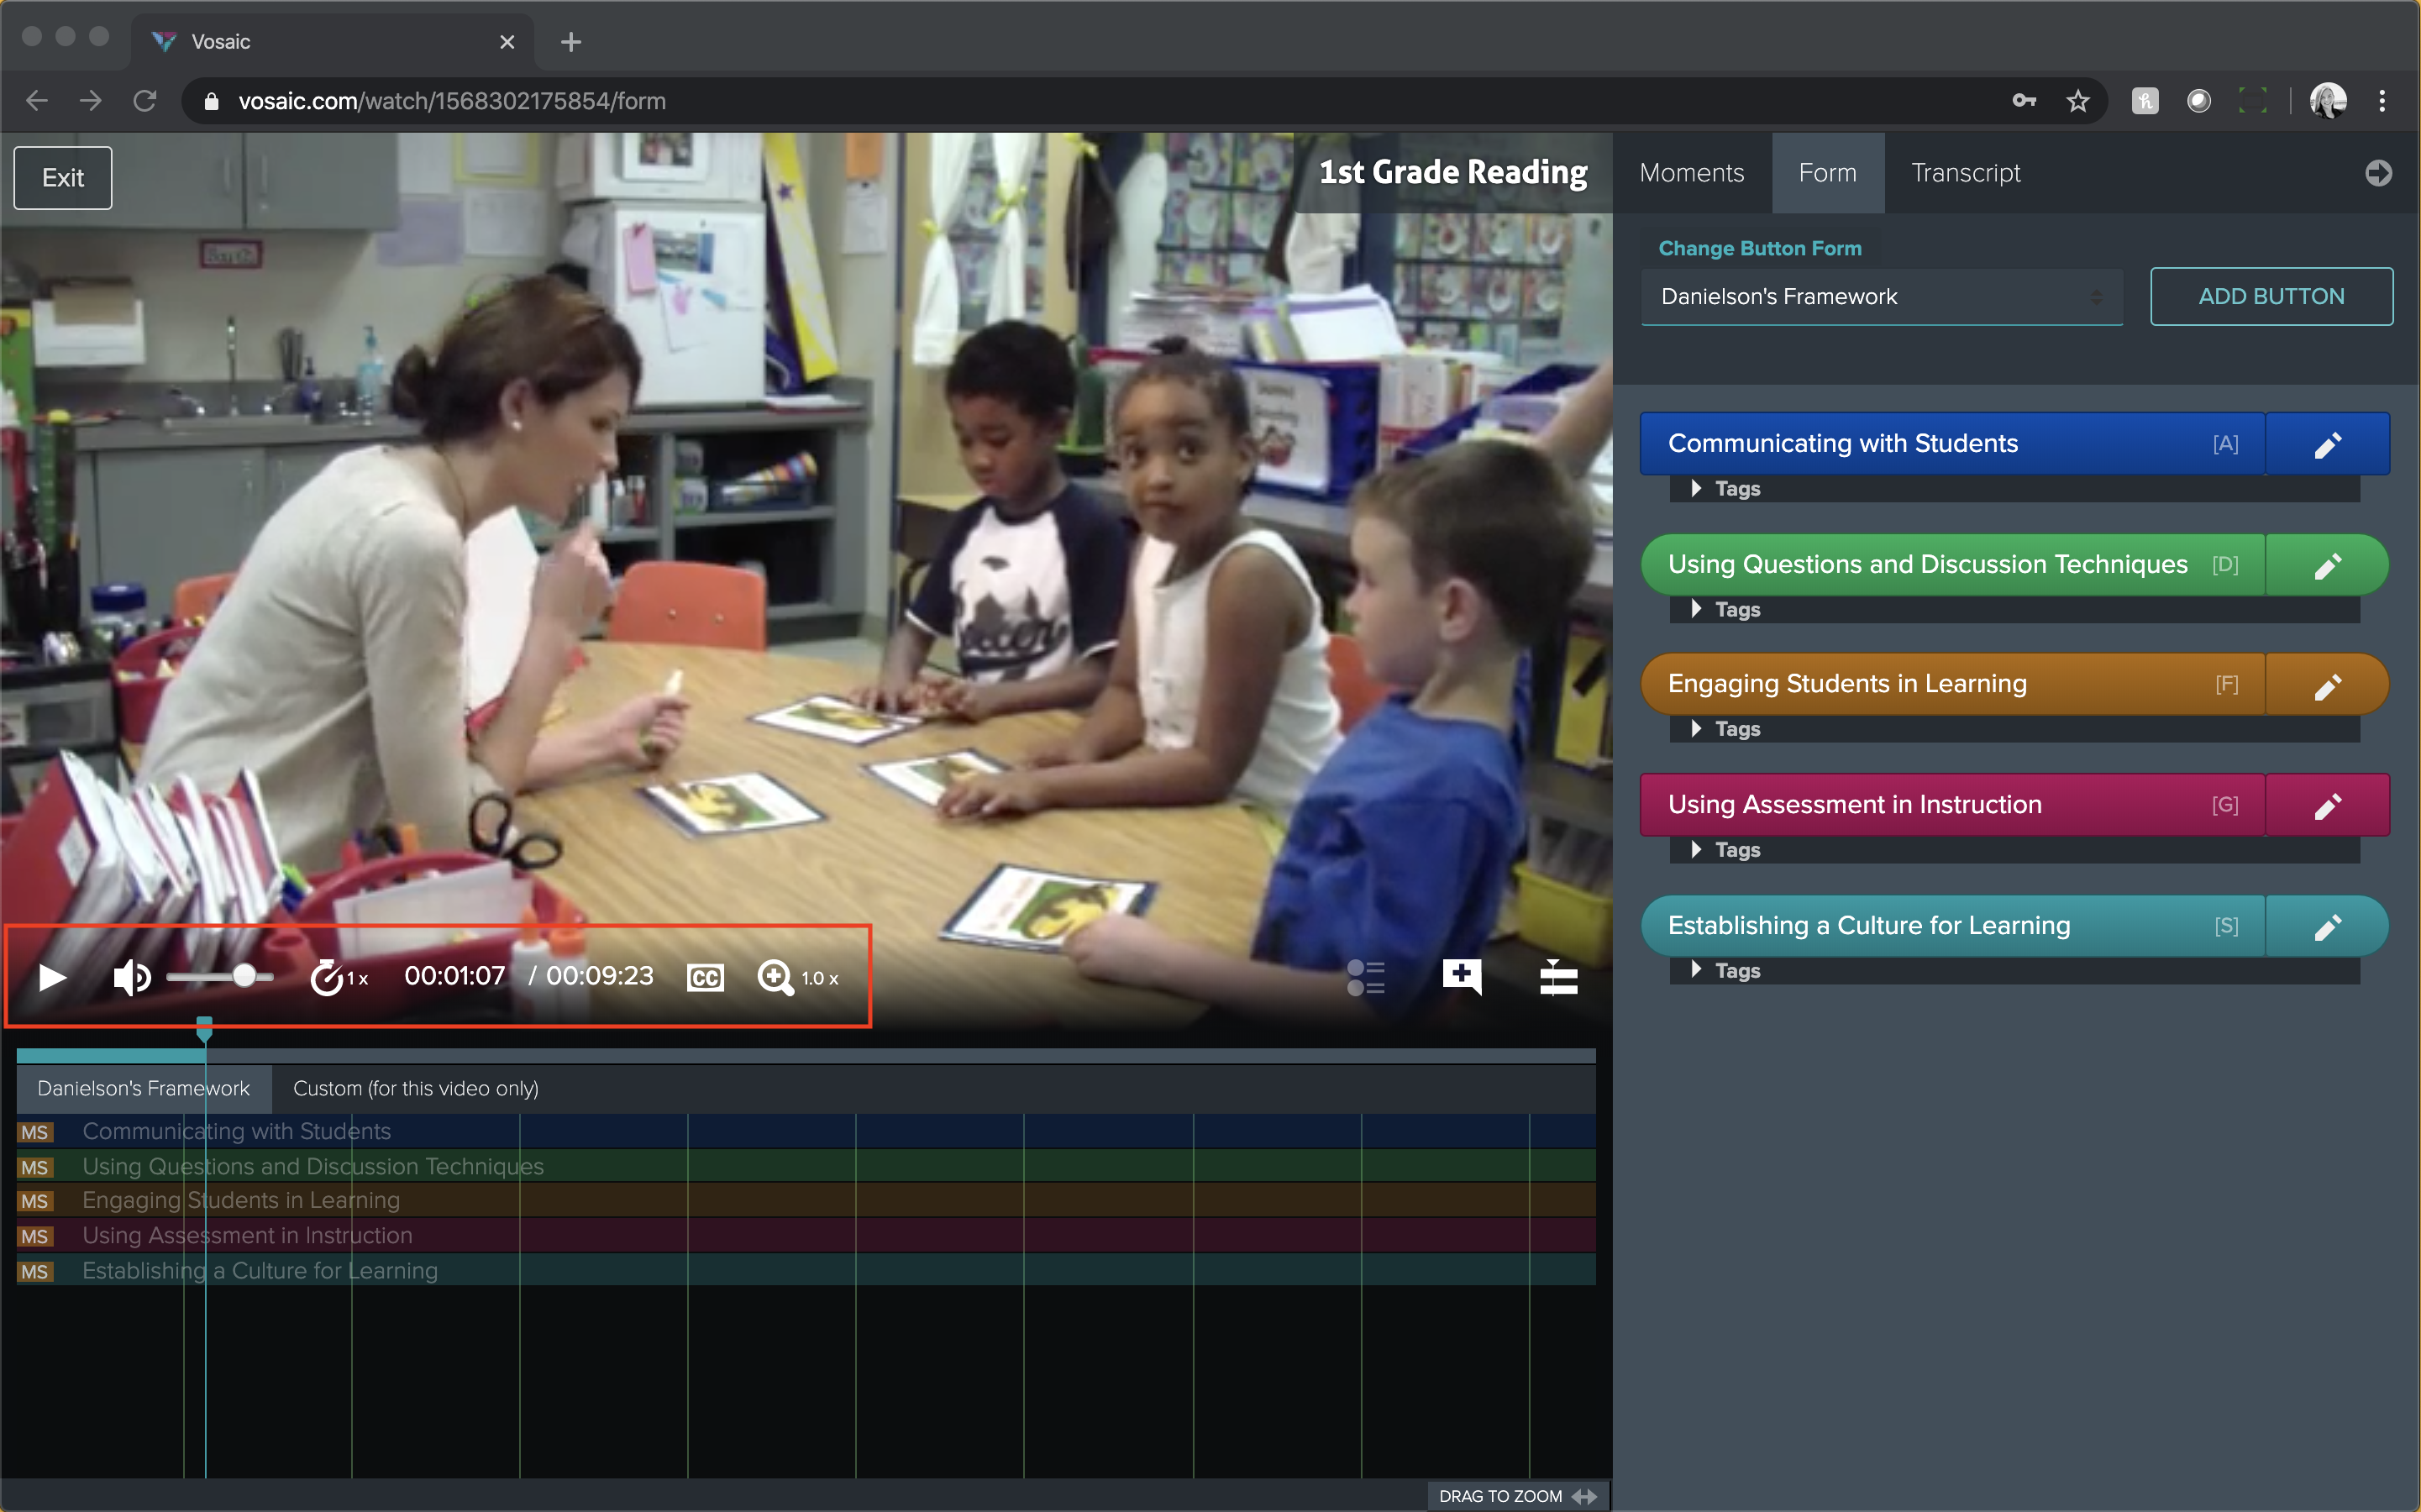Select Custom (for this video only) tab
The height and width of the screenshot is (1512, 2421).
(415, 1088)
